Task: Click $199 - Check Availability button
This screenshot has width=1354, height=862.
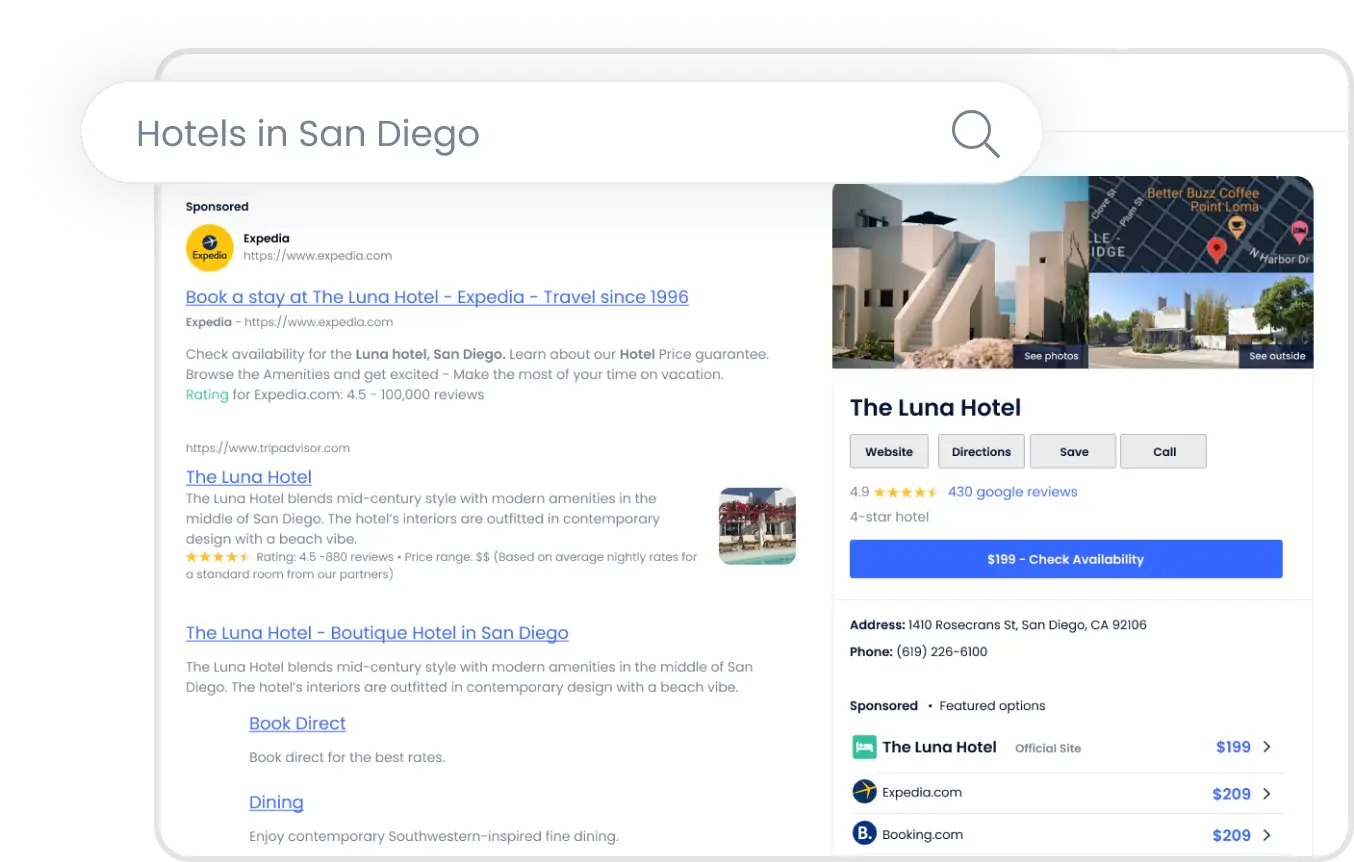Action: click(x=1066, y=559)
